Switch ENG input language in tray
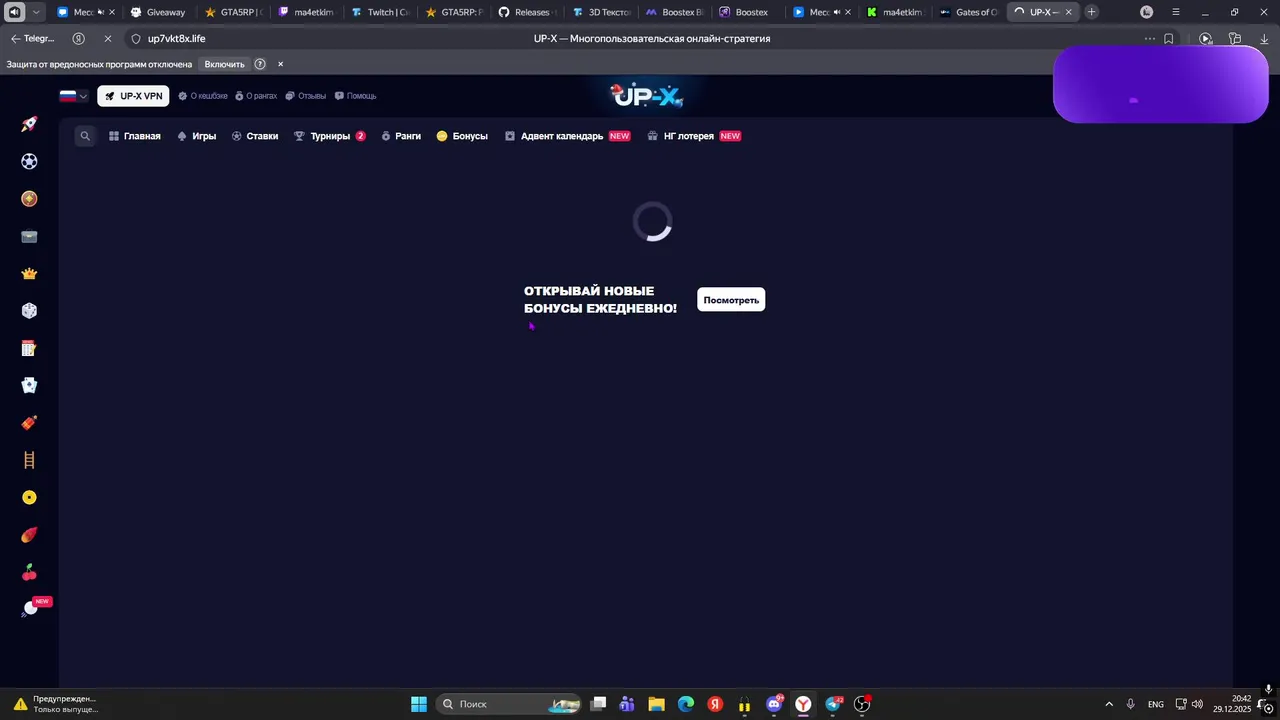The width and height of the screenshot is (1280, 720). click(1156, 704)
